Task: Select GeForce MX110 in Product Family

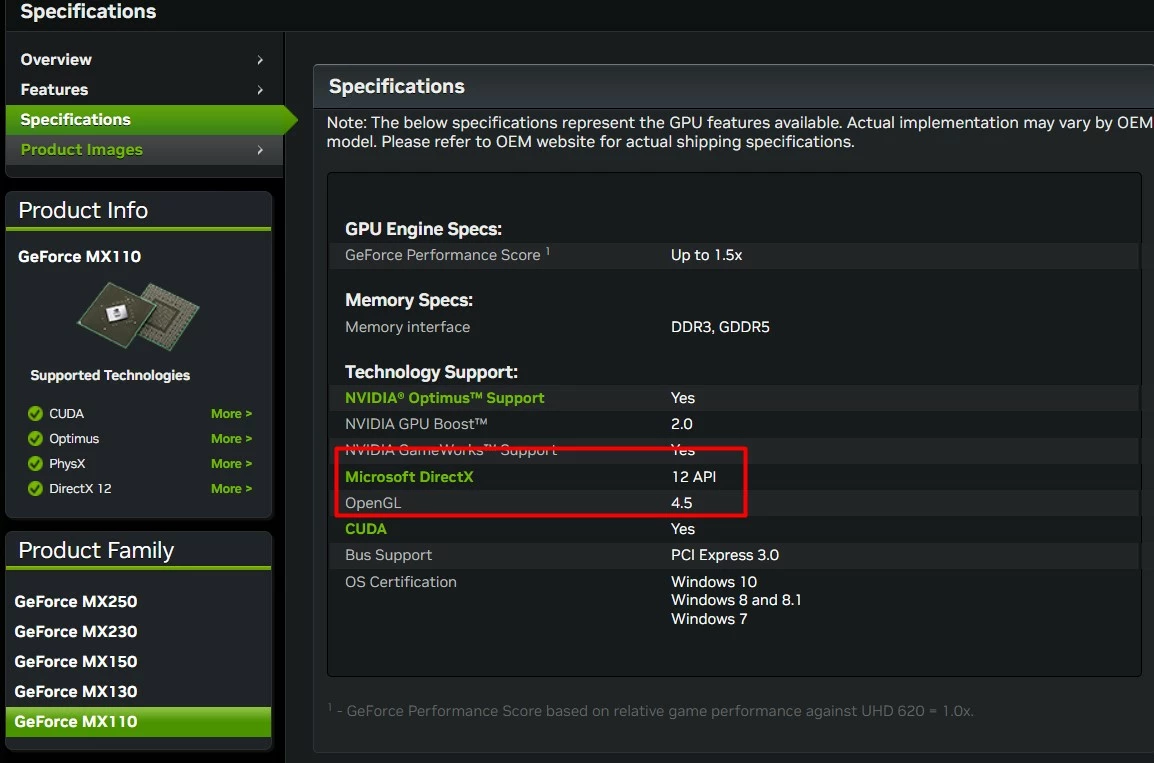Action: click(138, 722)
